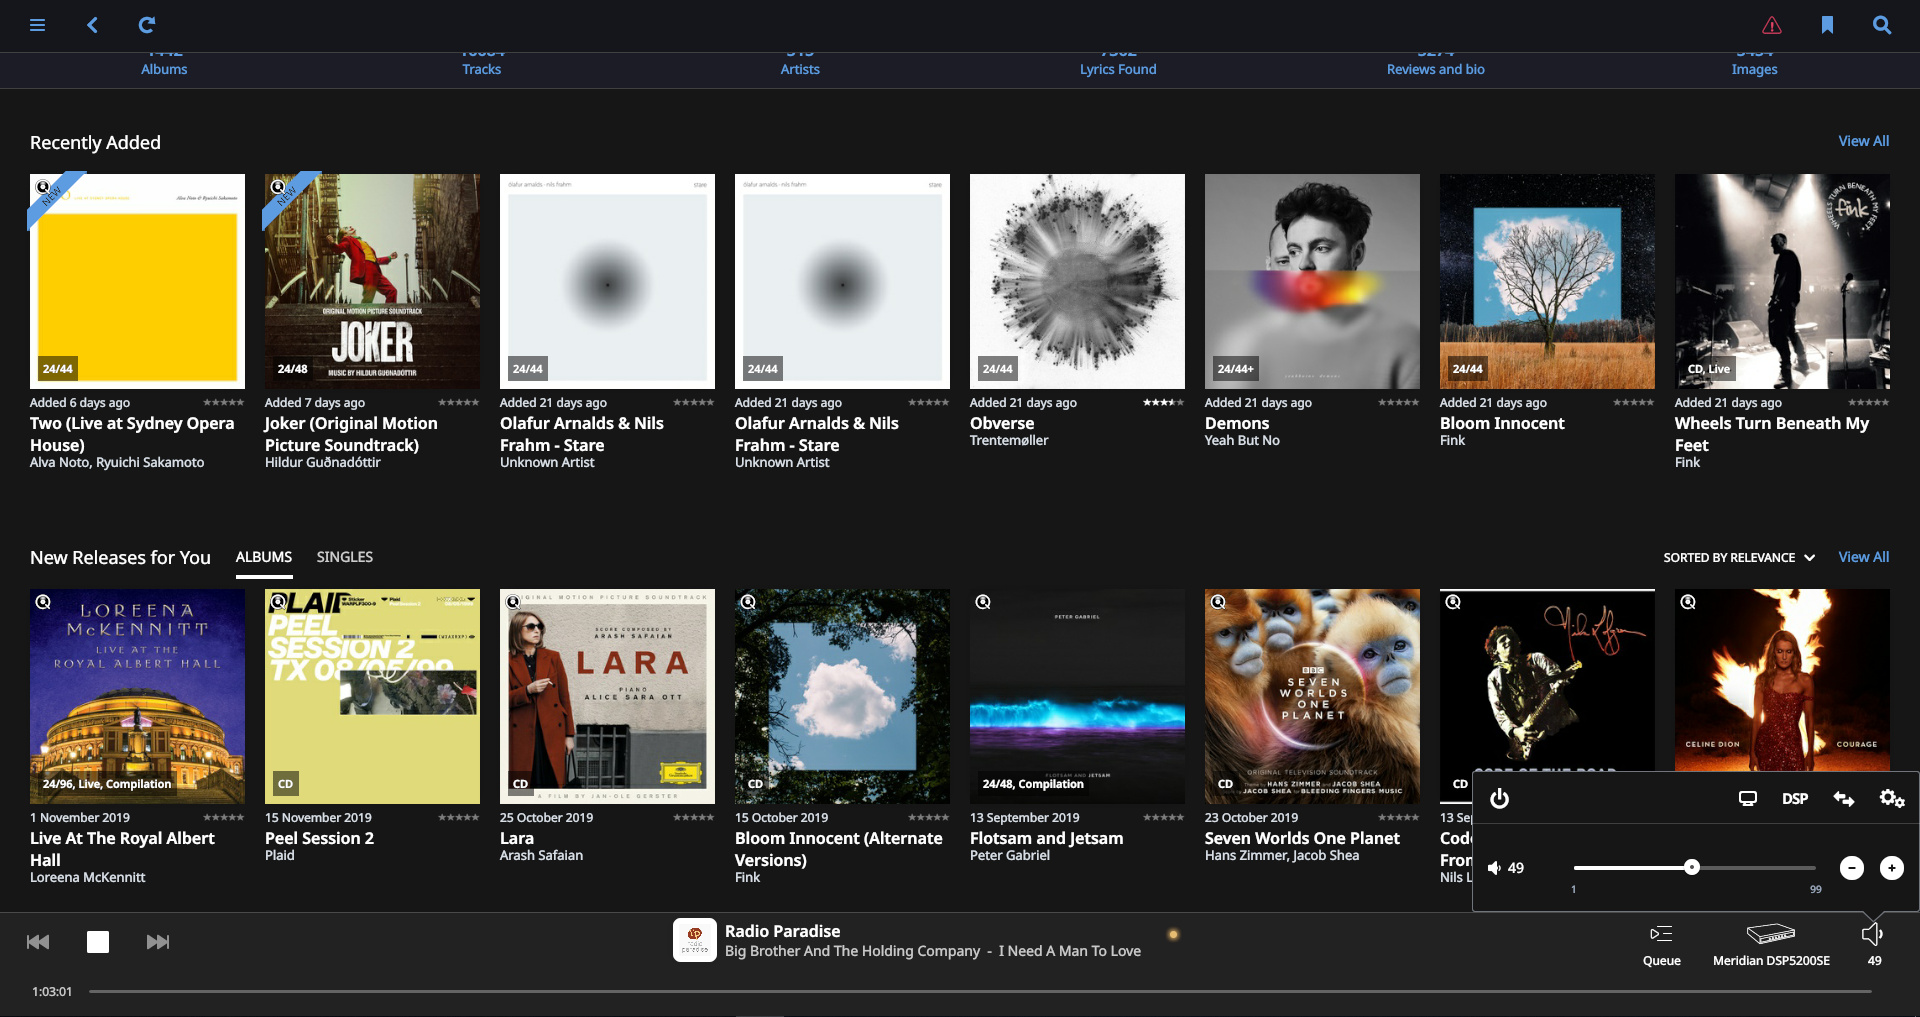This screenshot has width=1920, height=1017.
Task: Click magnifier badge on Loreena McKennitt cover
Action: pos(43,602)
